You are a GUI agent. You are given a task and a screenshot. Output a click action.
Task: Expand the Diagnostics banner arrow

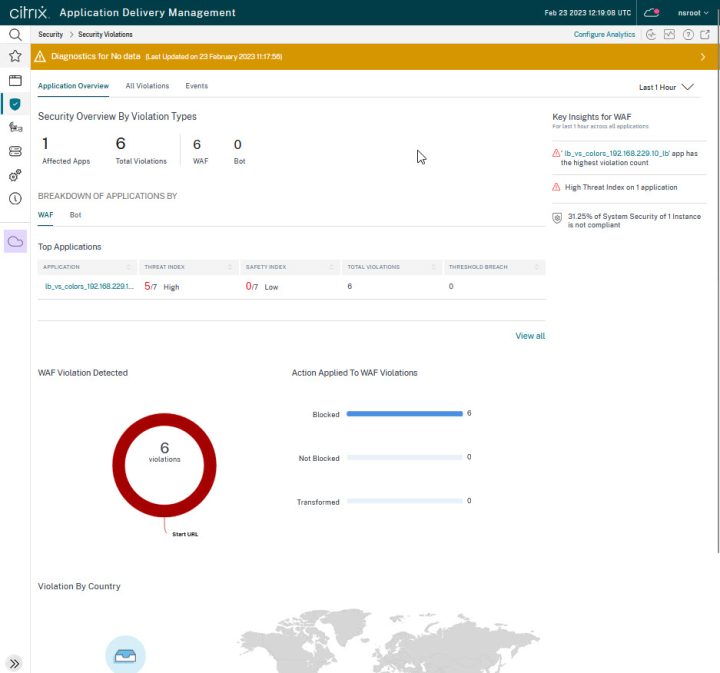(703, 57)
